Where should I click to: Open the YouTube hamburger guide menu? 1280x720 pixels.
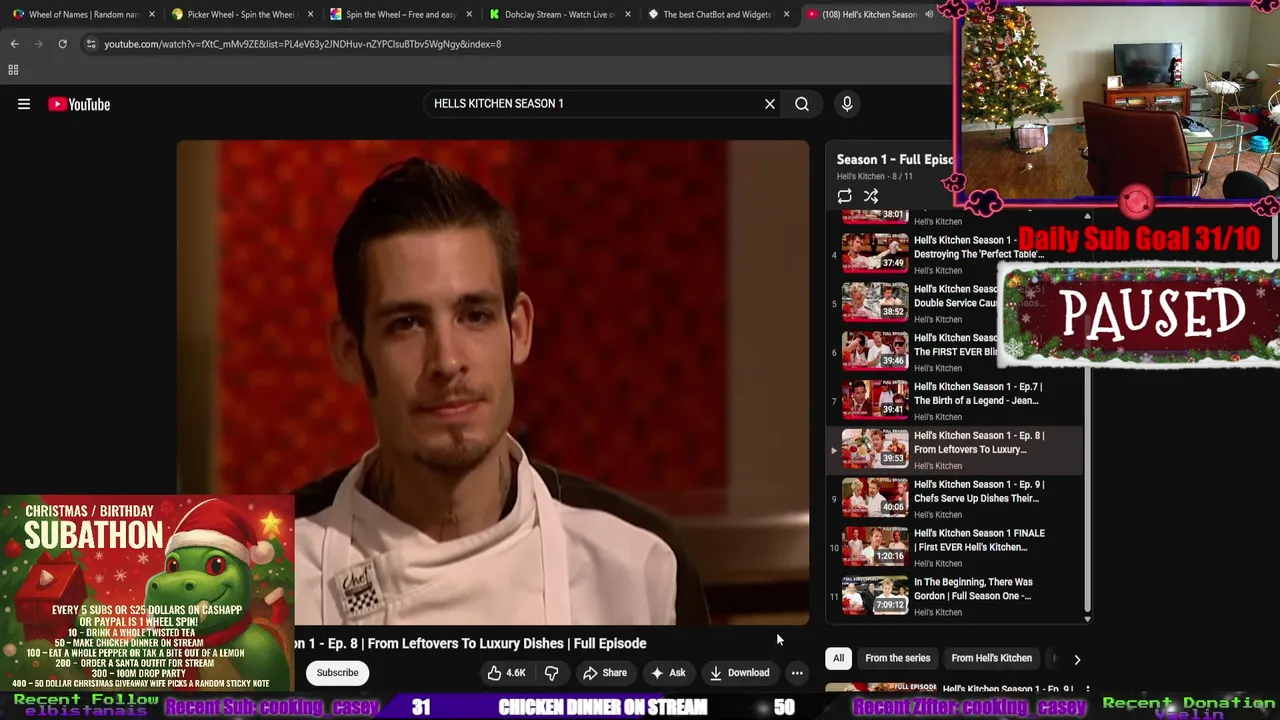pos(24,104)
